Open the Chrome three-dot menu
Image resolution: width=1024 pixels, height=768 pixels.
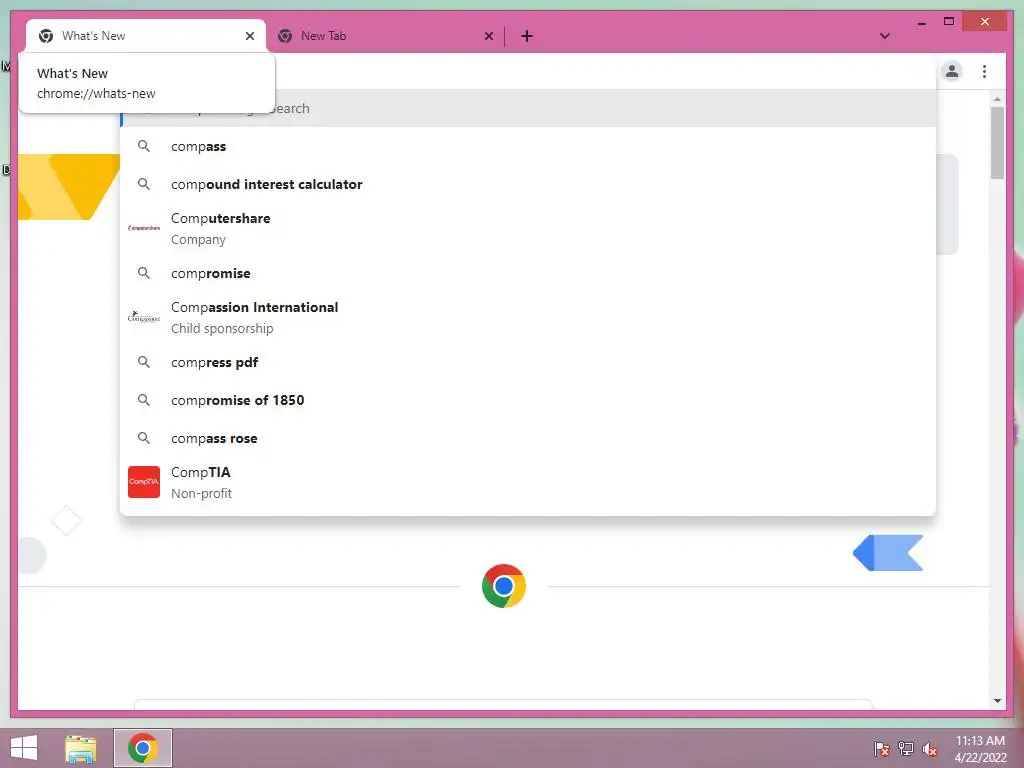984,71
